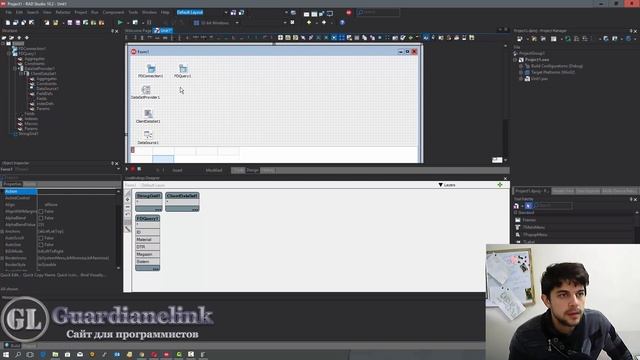
Task: Click the red RAD Studio notification icon
Action: (x=349, y=13)
